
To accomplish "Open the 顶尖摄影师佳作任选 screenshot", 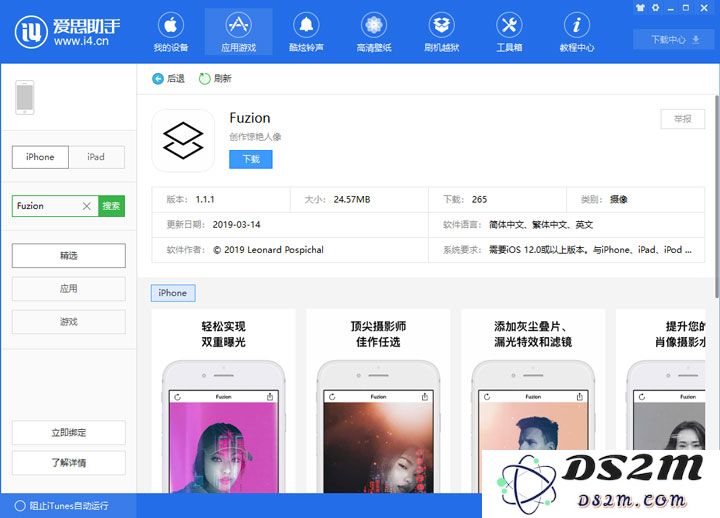I will 378,401.
